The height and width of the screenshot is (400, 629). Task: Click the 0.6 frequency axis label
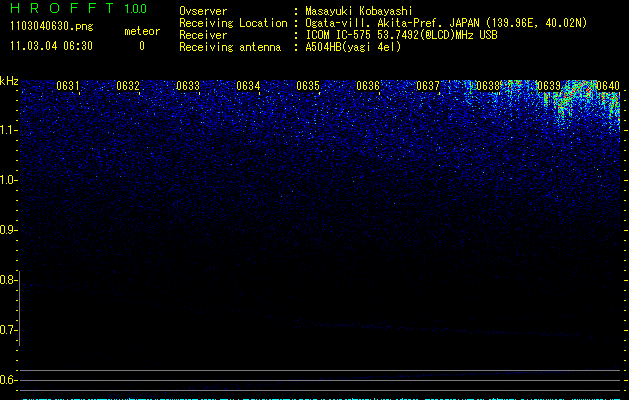click(x=8, y=380)
